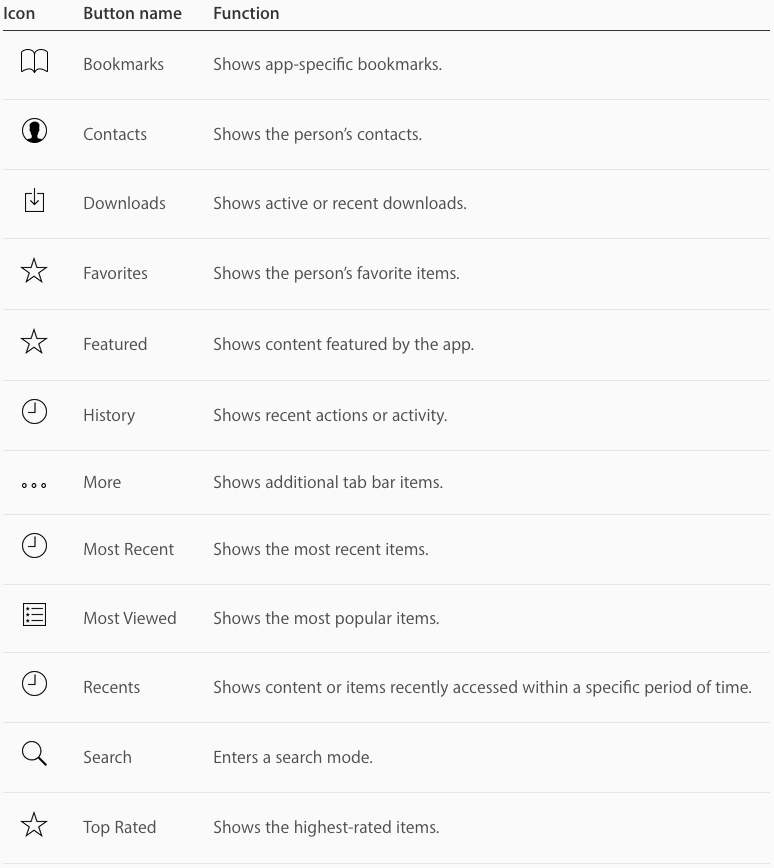Click the Downloads arrow-in-box icon

(34, 200)
